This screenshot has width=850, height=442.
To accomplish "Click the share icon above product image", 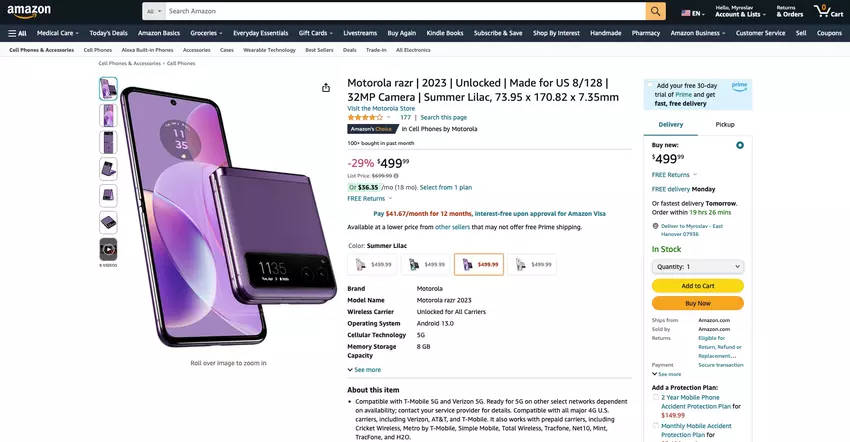I will [326, 88].
